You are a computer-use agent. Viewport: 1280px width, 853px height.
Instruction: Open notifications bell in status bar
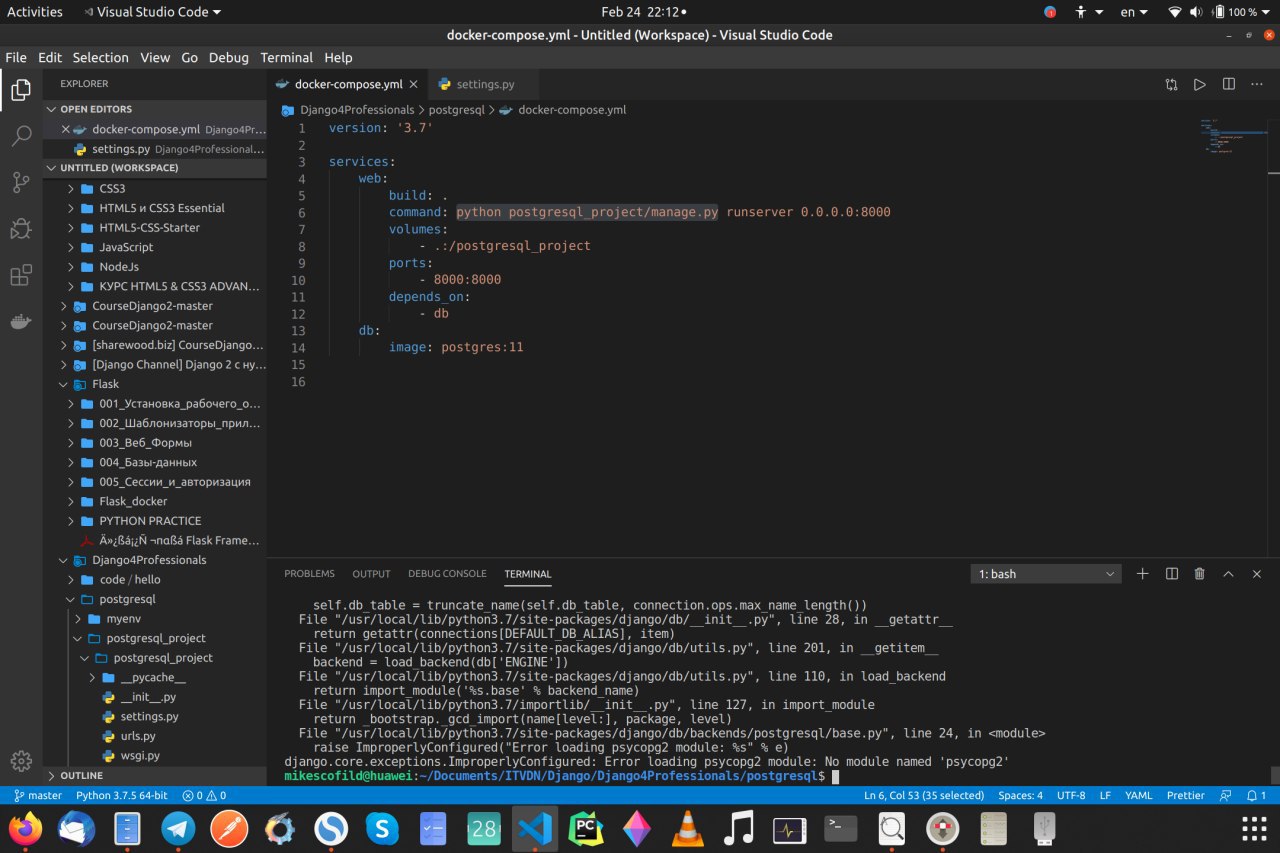point(1254,796)
